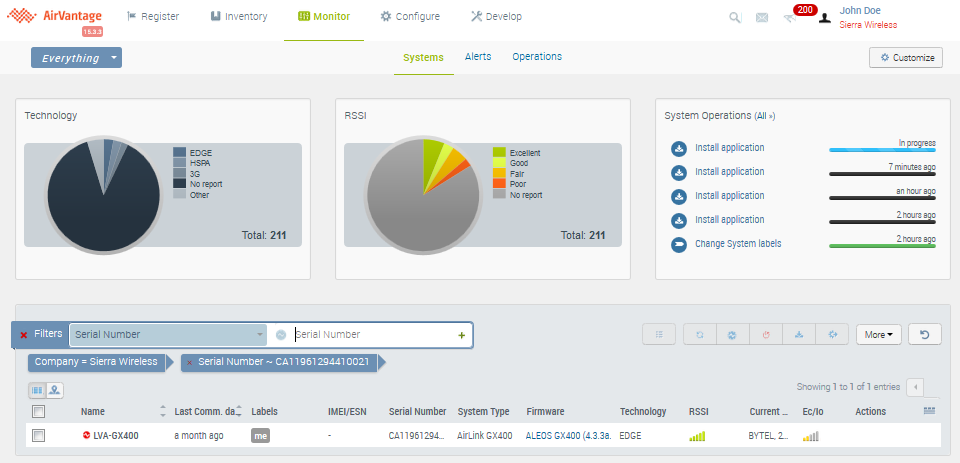Image resolution: width=960 pixels, height=463 pixels.
Task: Click the user profile silhouette icon
Action: coord(825,18)
